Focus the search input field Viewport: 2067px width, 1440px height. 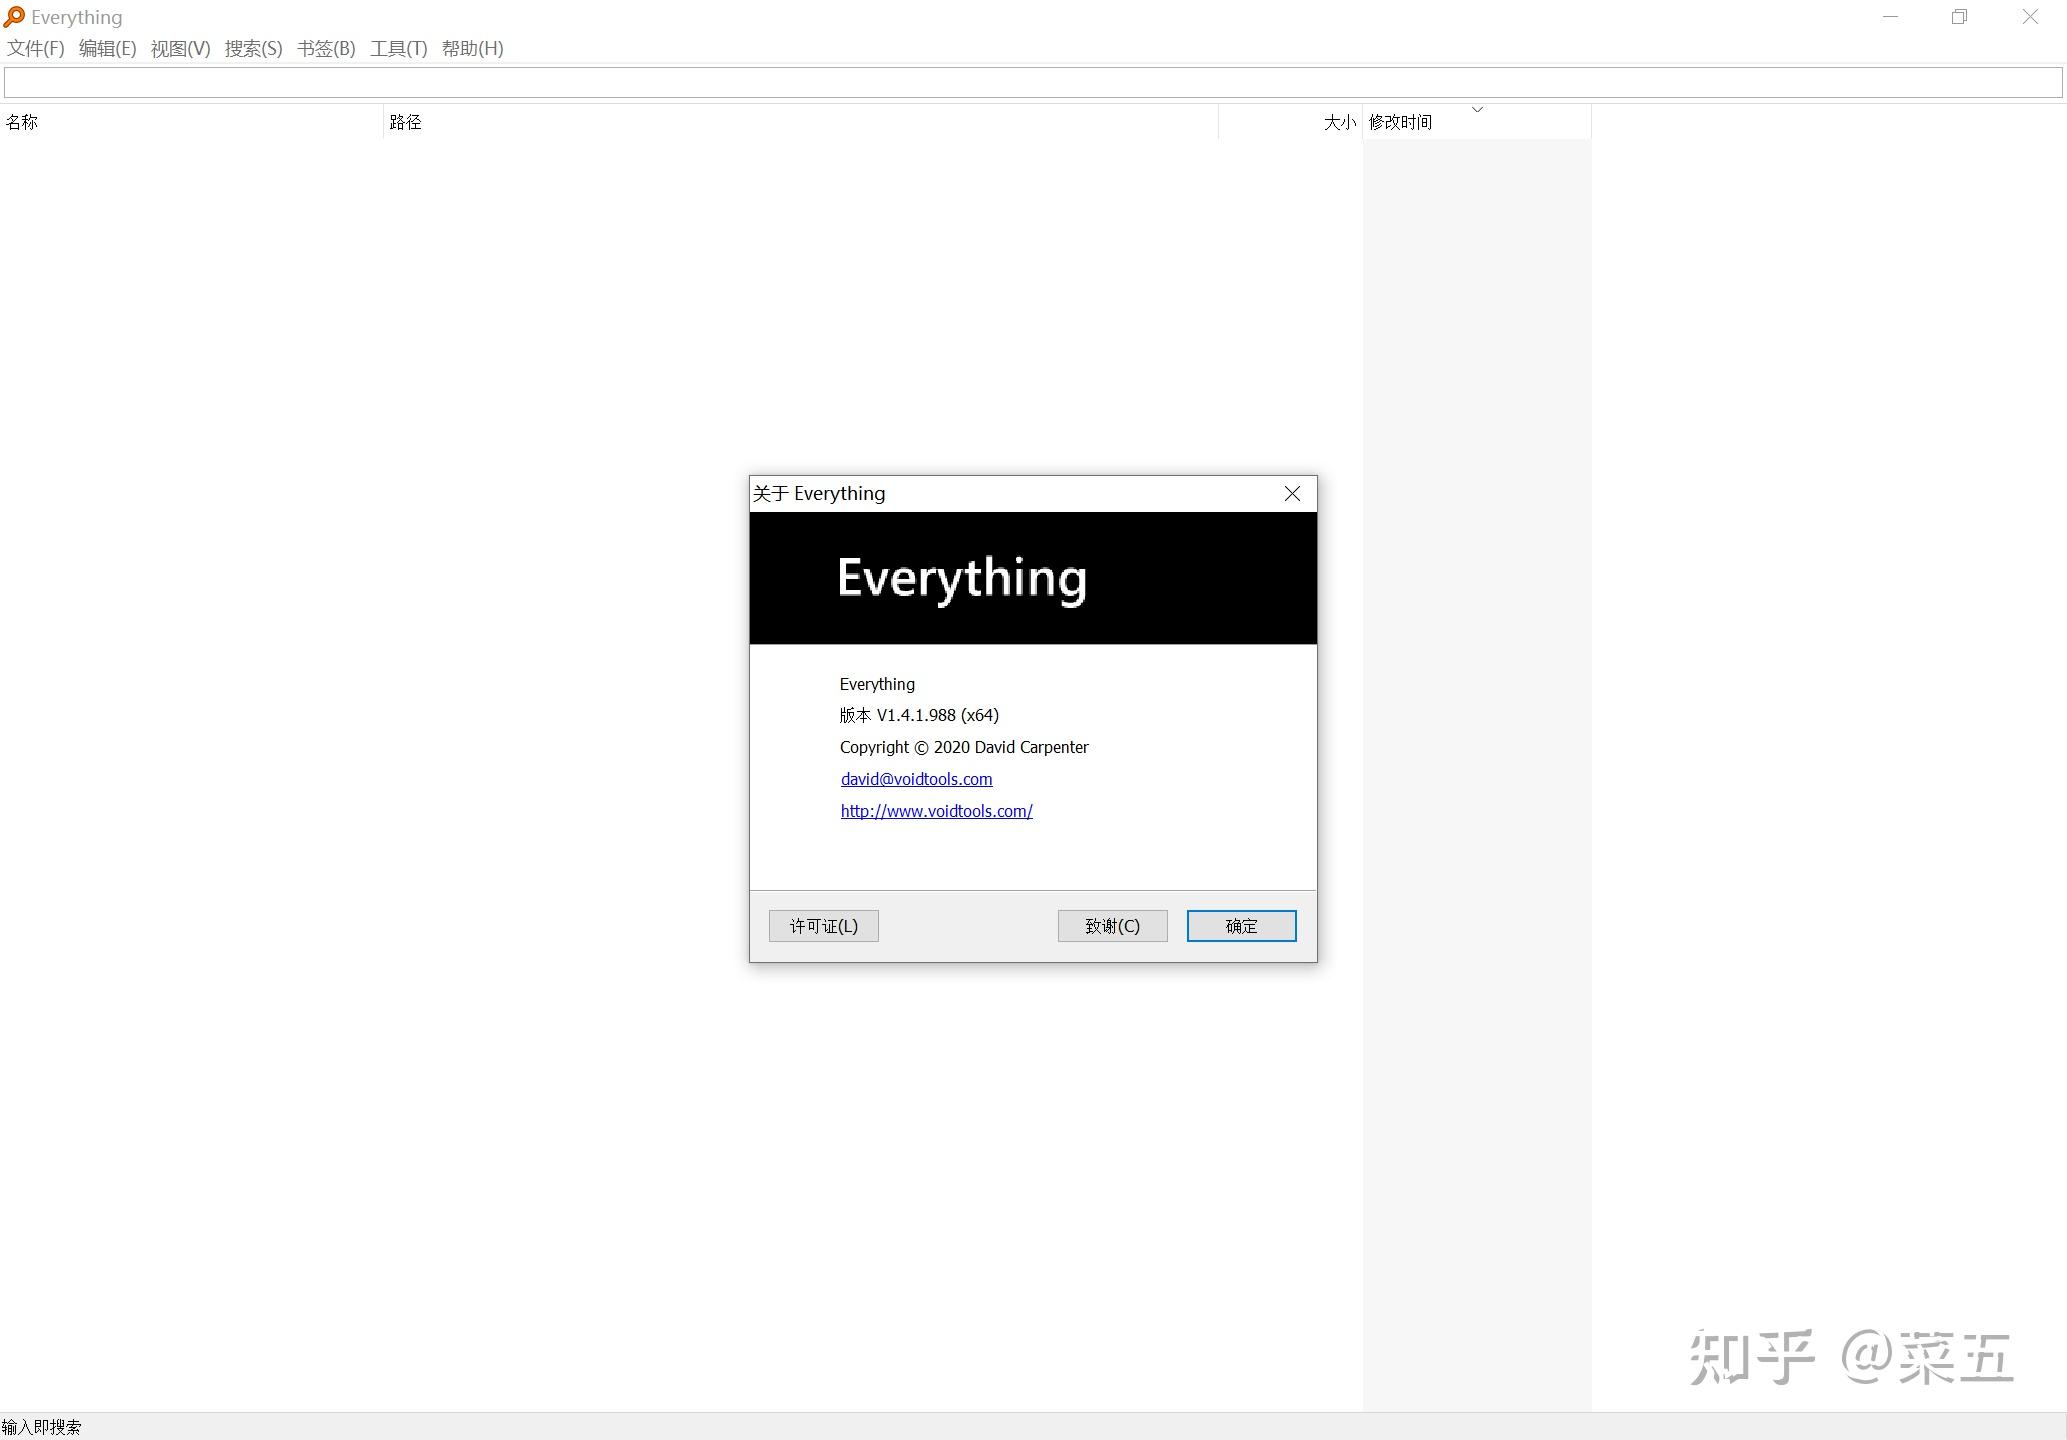pyautogui.click(x=1032, y=83)
